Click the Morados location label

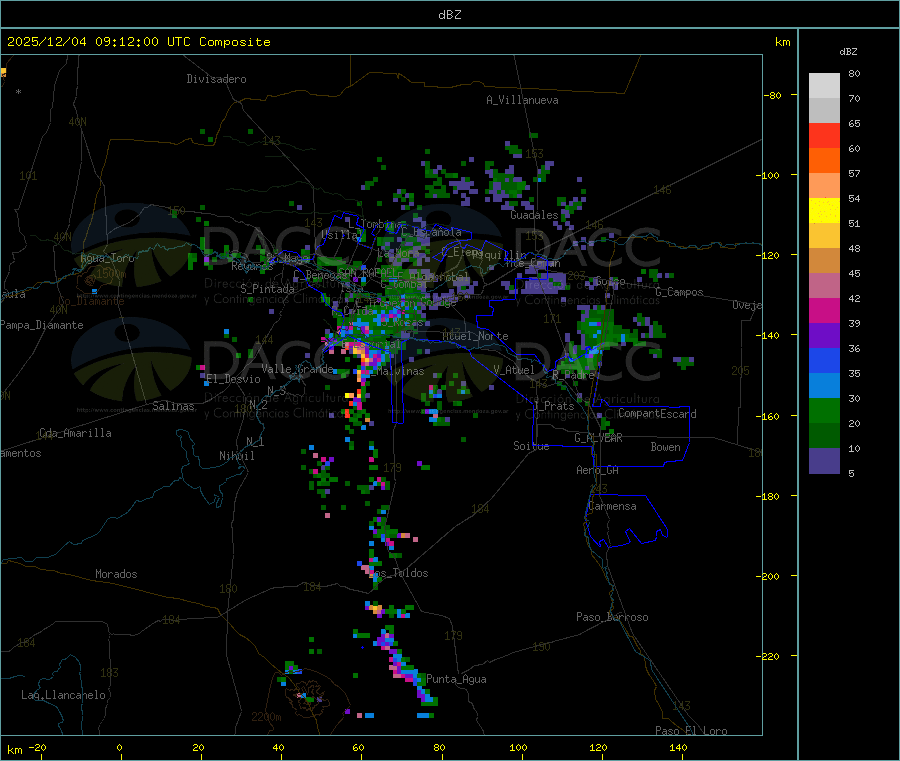click(x=116, y=574)
